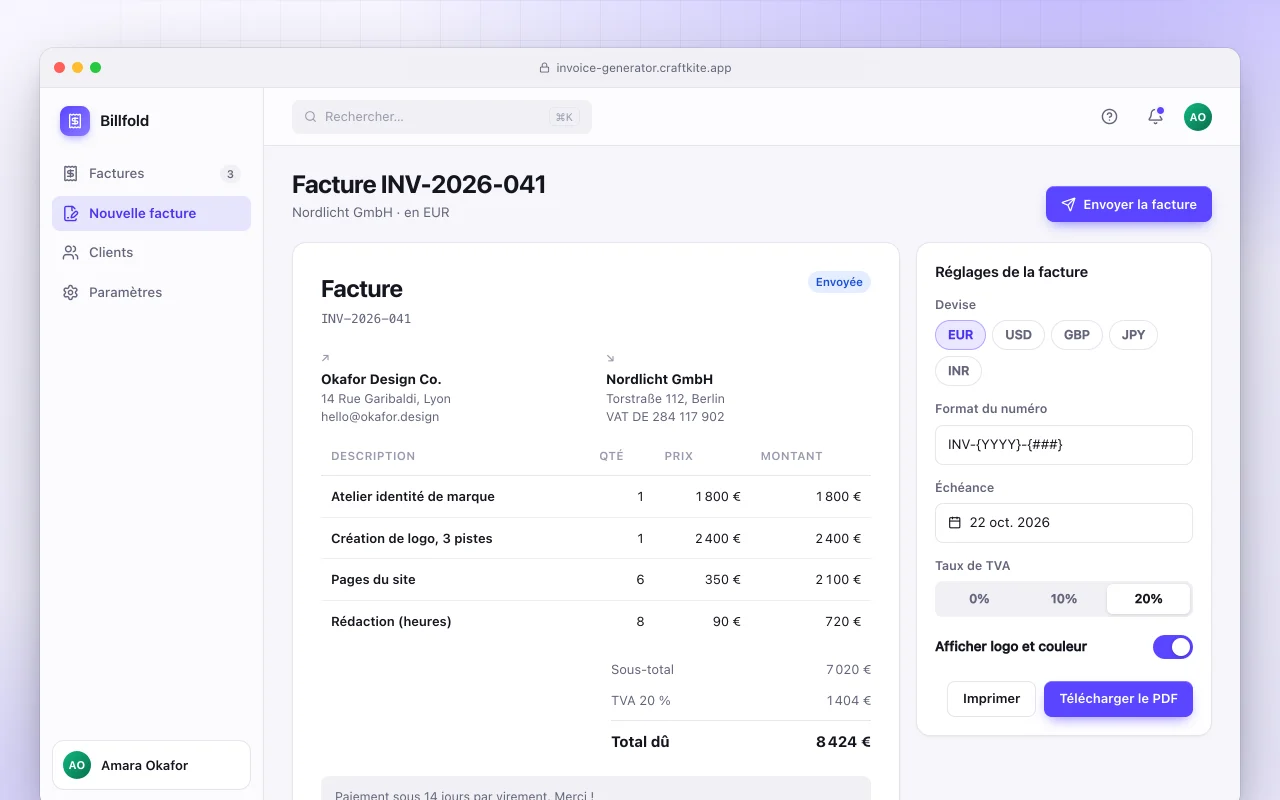Select the JPY currency option
Screen dimensions: 1280x800
point(1133,335)
